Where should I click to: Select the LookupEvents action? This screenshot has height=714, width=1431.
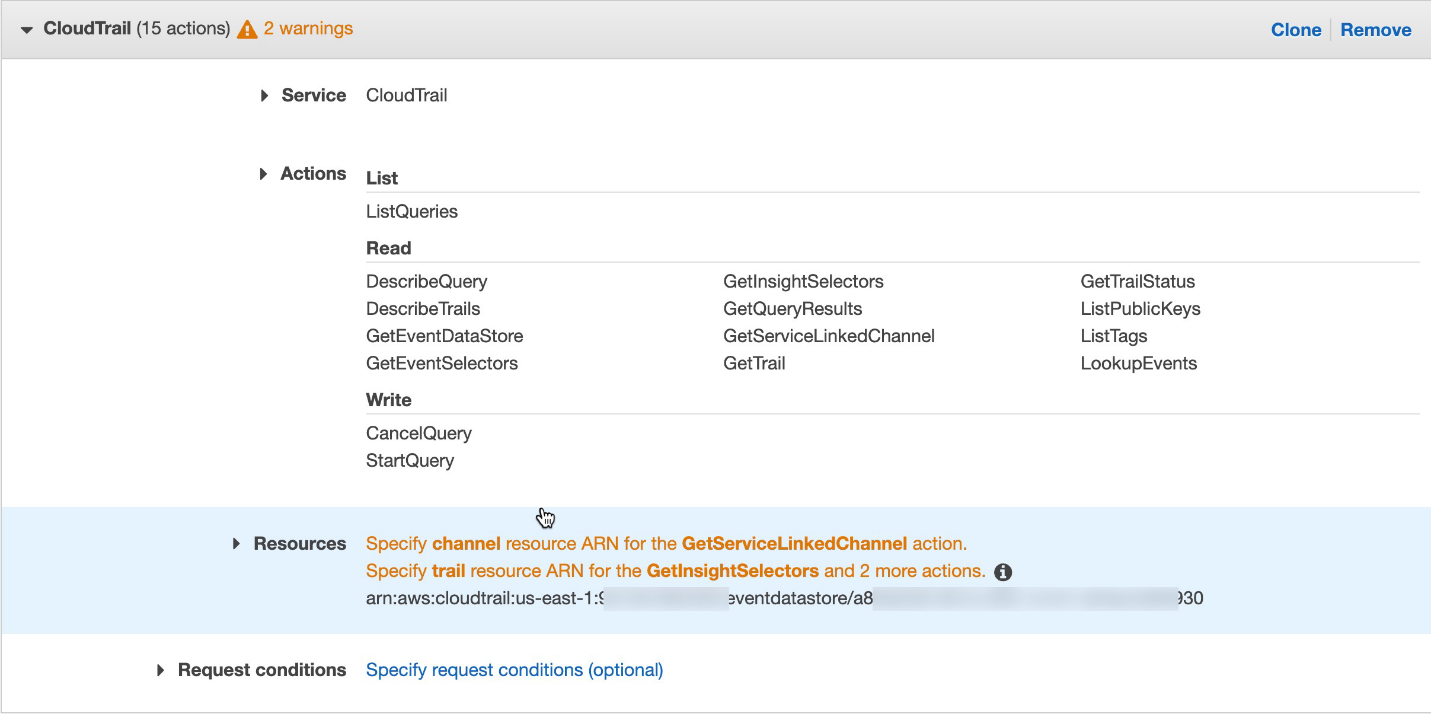pos(1139,363)
